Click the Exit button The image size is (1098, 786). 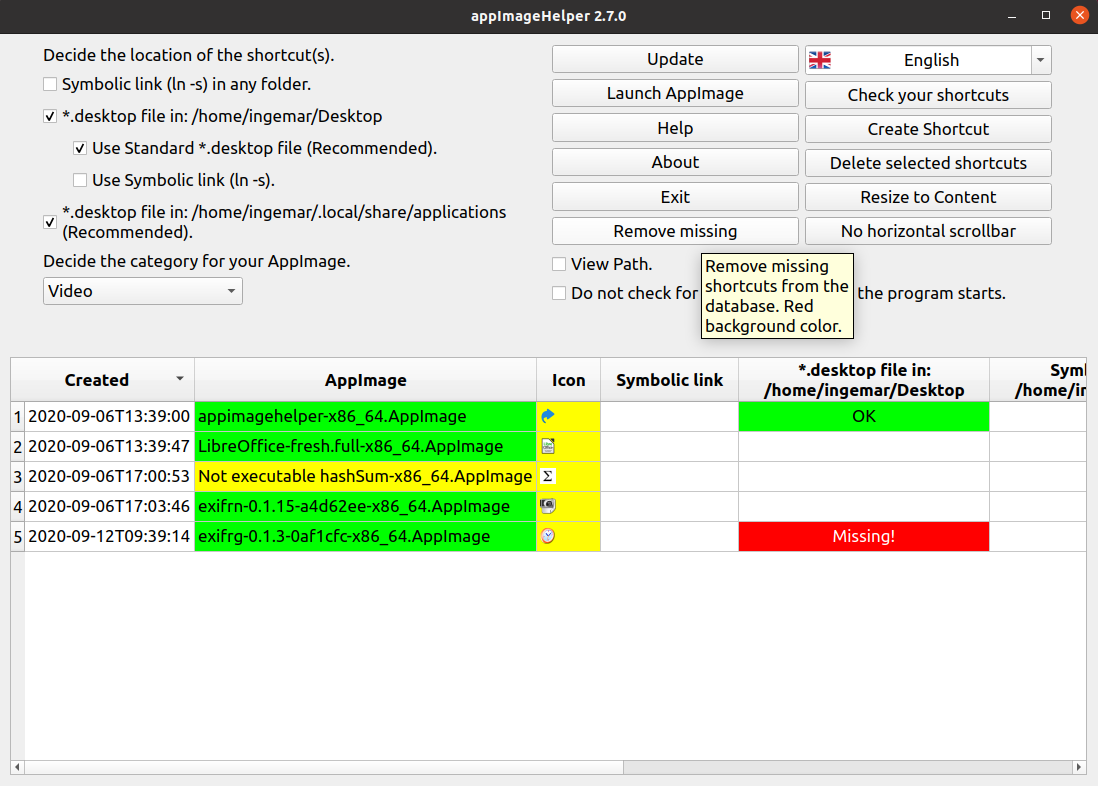coord(675,197)
